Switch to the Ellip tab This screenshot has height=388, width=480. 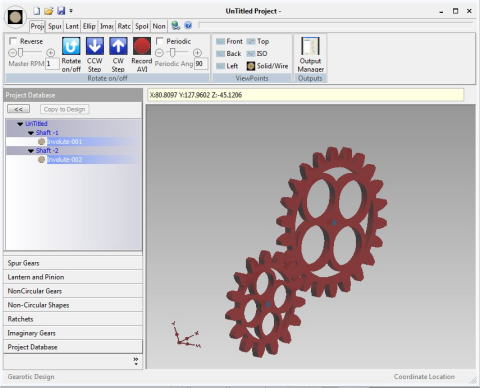click(89, 26)
